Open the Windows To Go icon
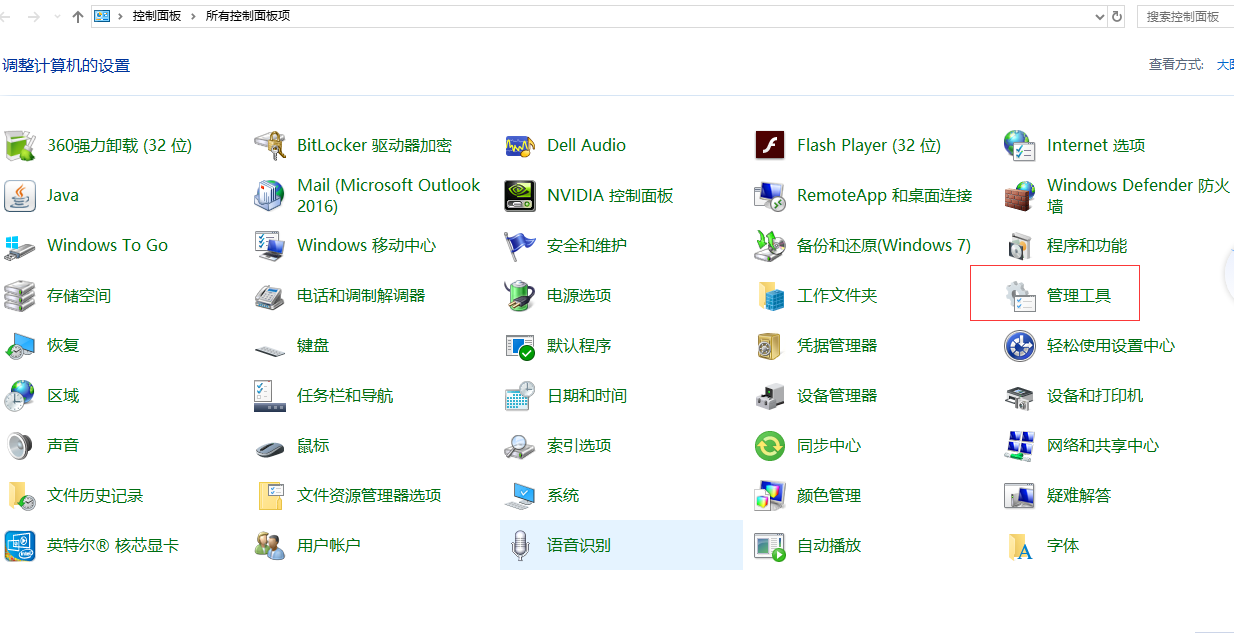This screenshot has height=633, width=1234. pos(20,245)
